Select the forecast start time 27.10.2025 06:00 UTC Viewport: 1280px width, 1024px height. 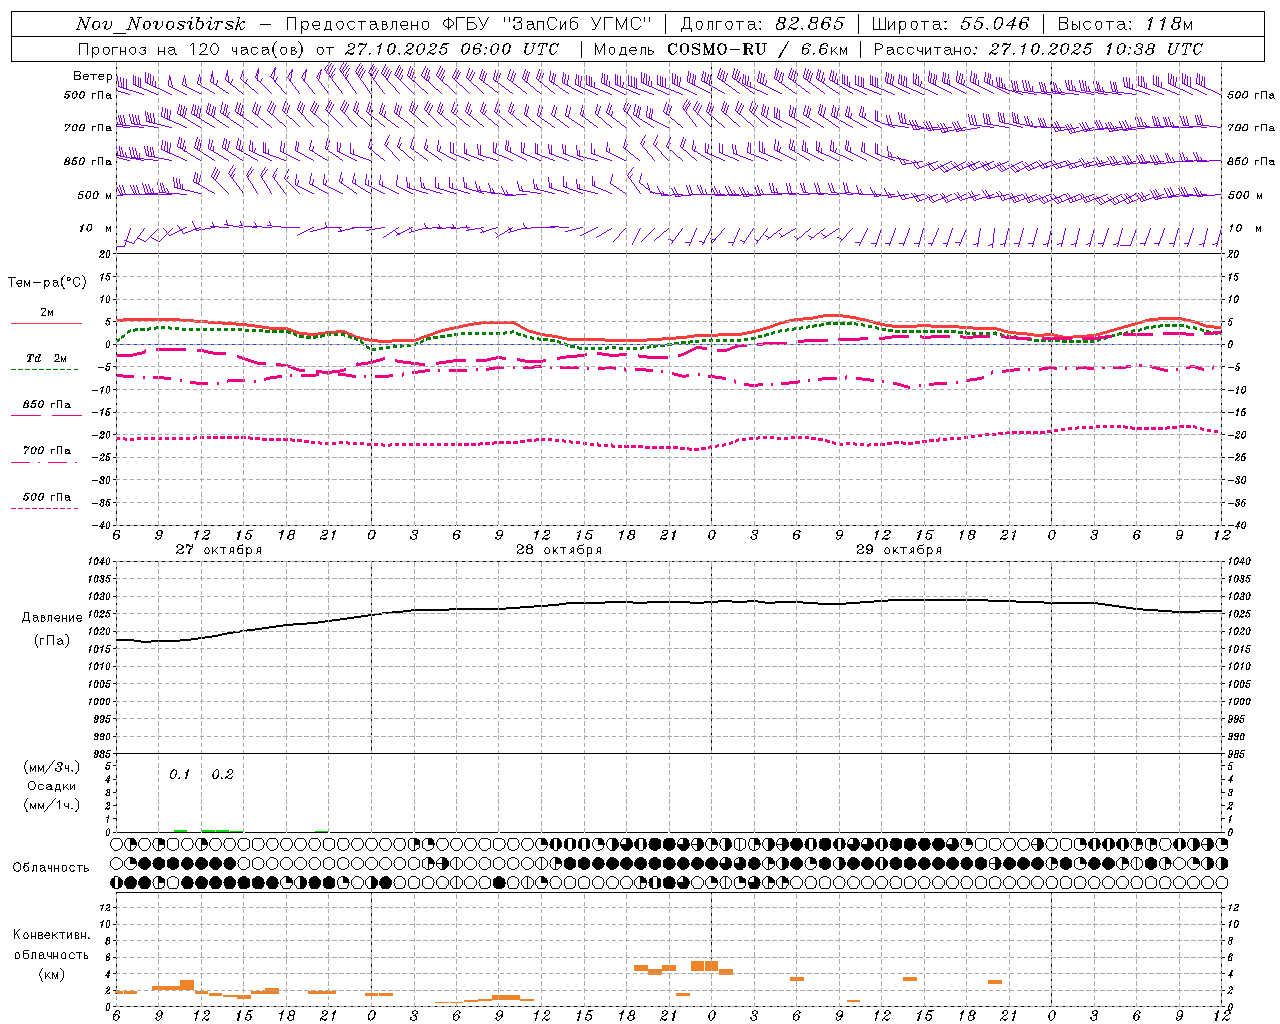[452, 49]
